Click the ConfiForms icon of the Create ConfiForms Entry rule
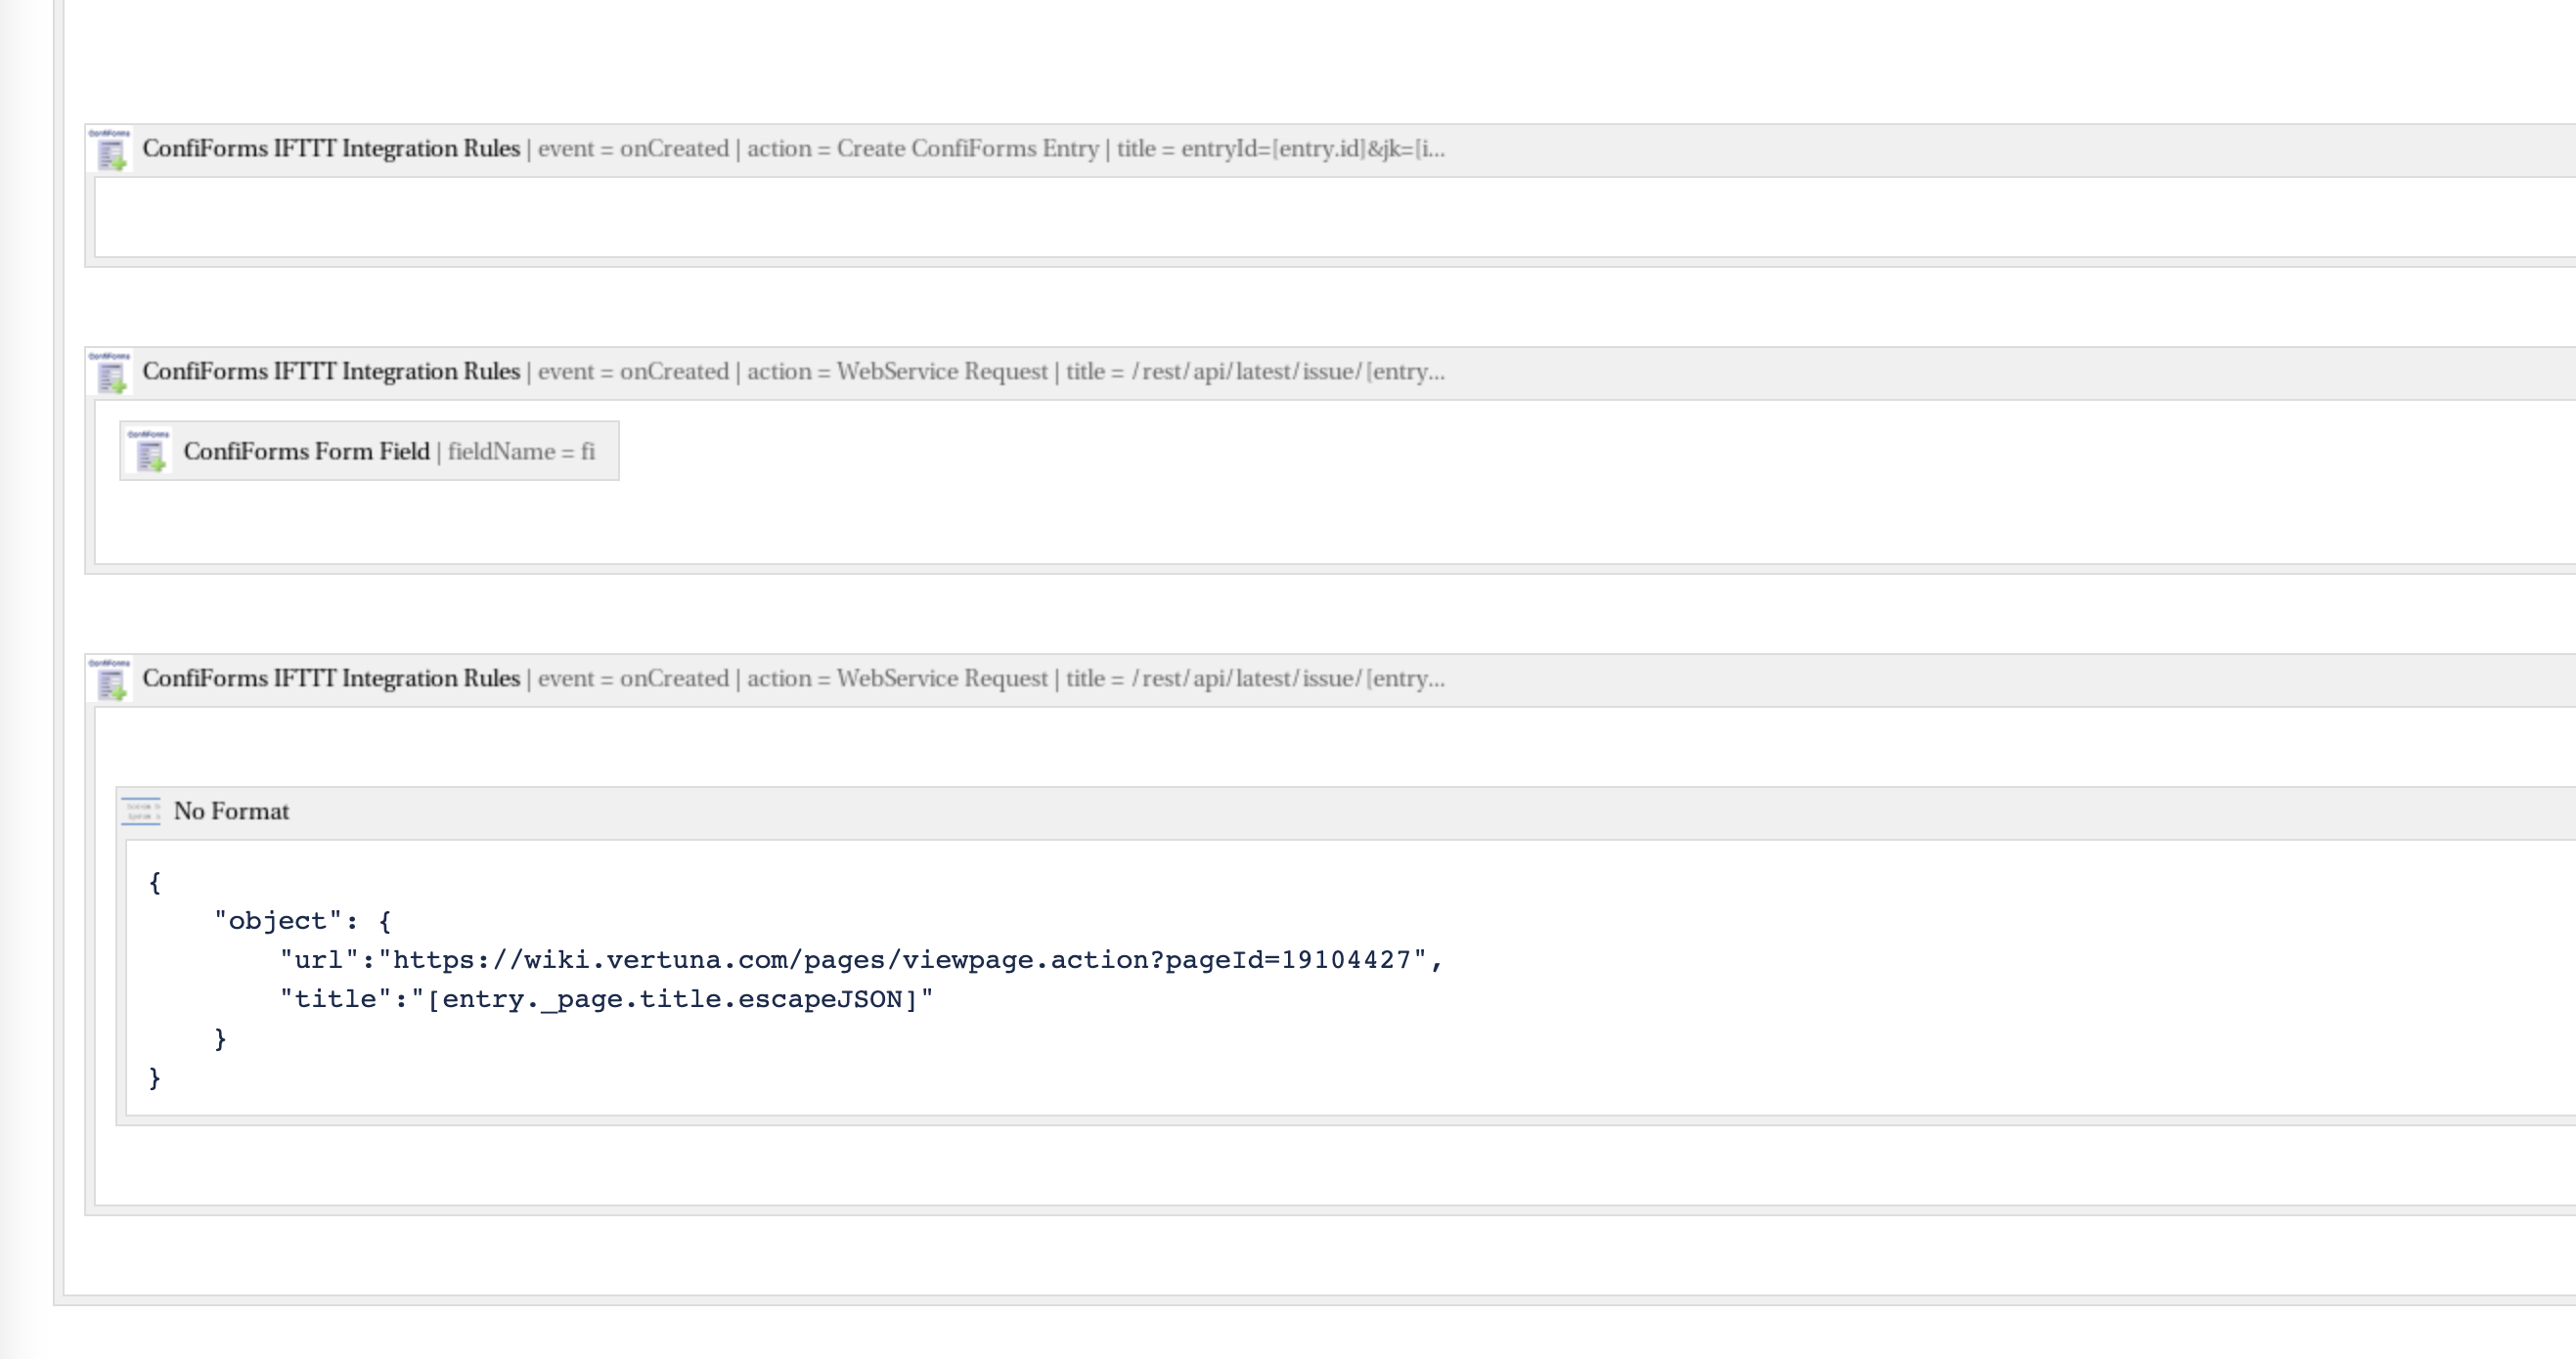This screenshot has width=2576, height=1359. (x=110, y=150)
